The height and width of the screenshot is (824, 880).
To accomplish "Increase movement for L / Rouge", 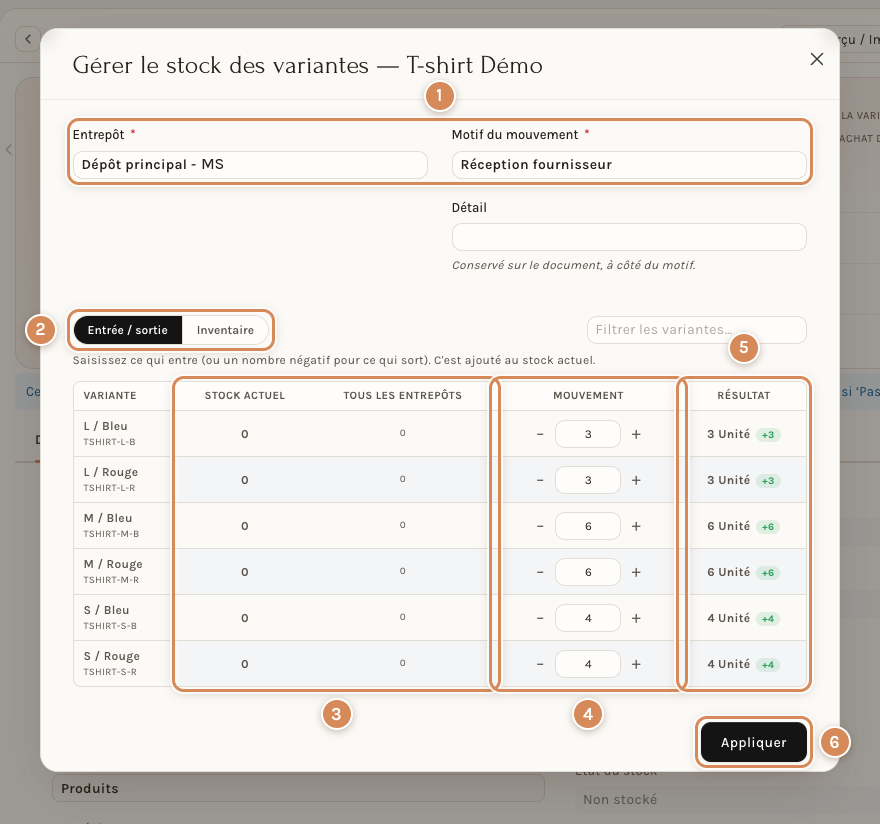I will pyautogui.click(x=636, y=480).
